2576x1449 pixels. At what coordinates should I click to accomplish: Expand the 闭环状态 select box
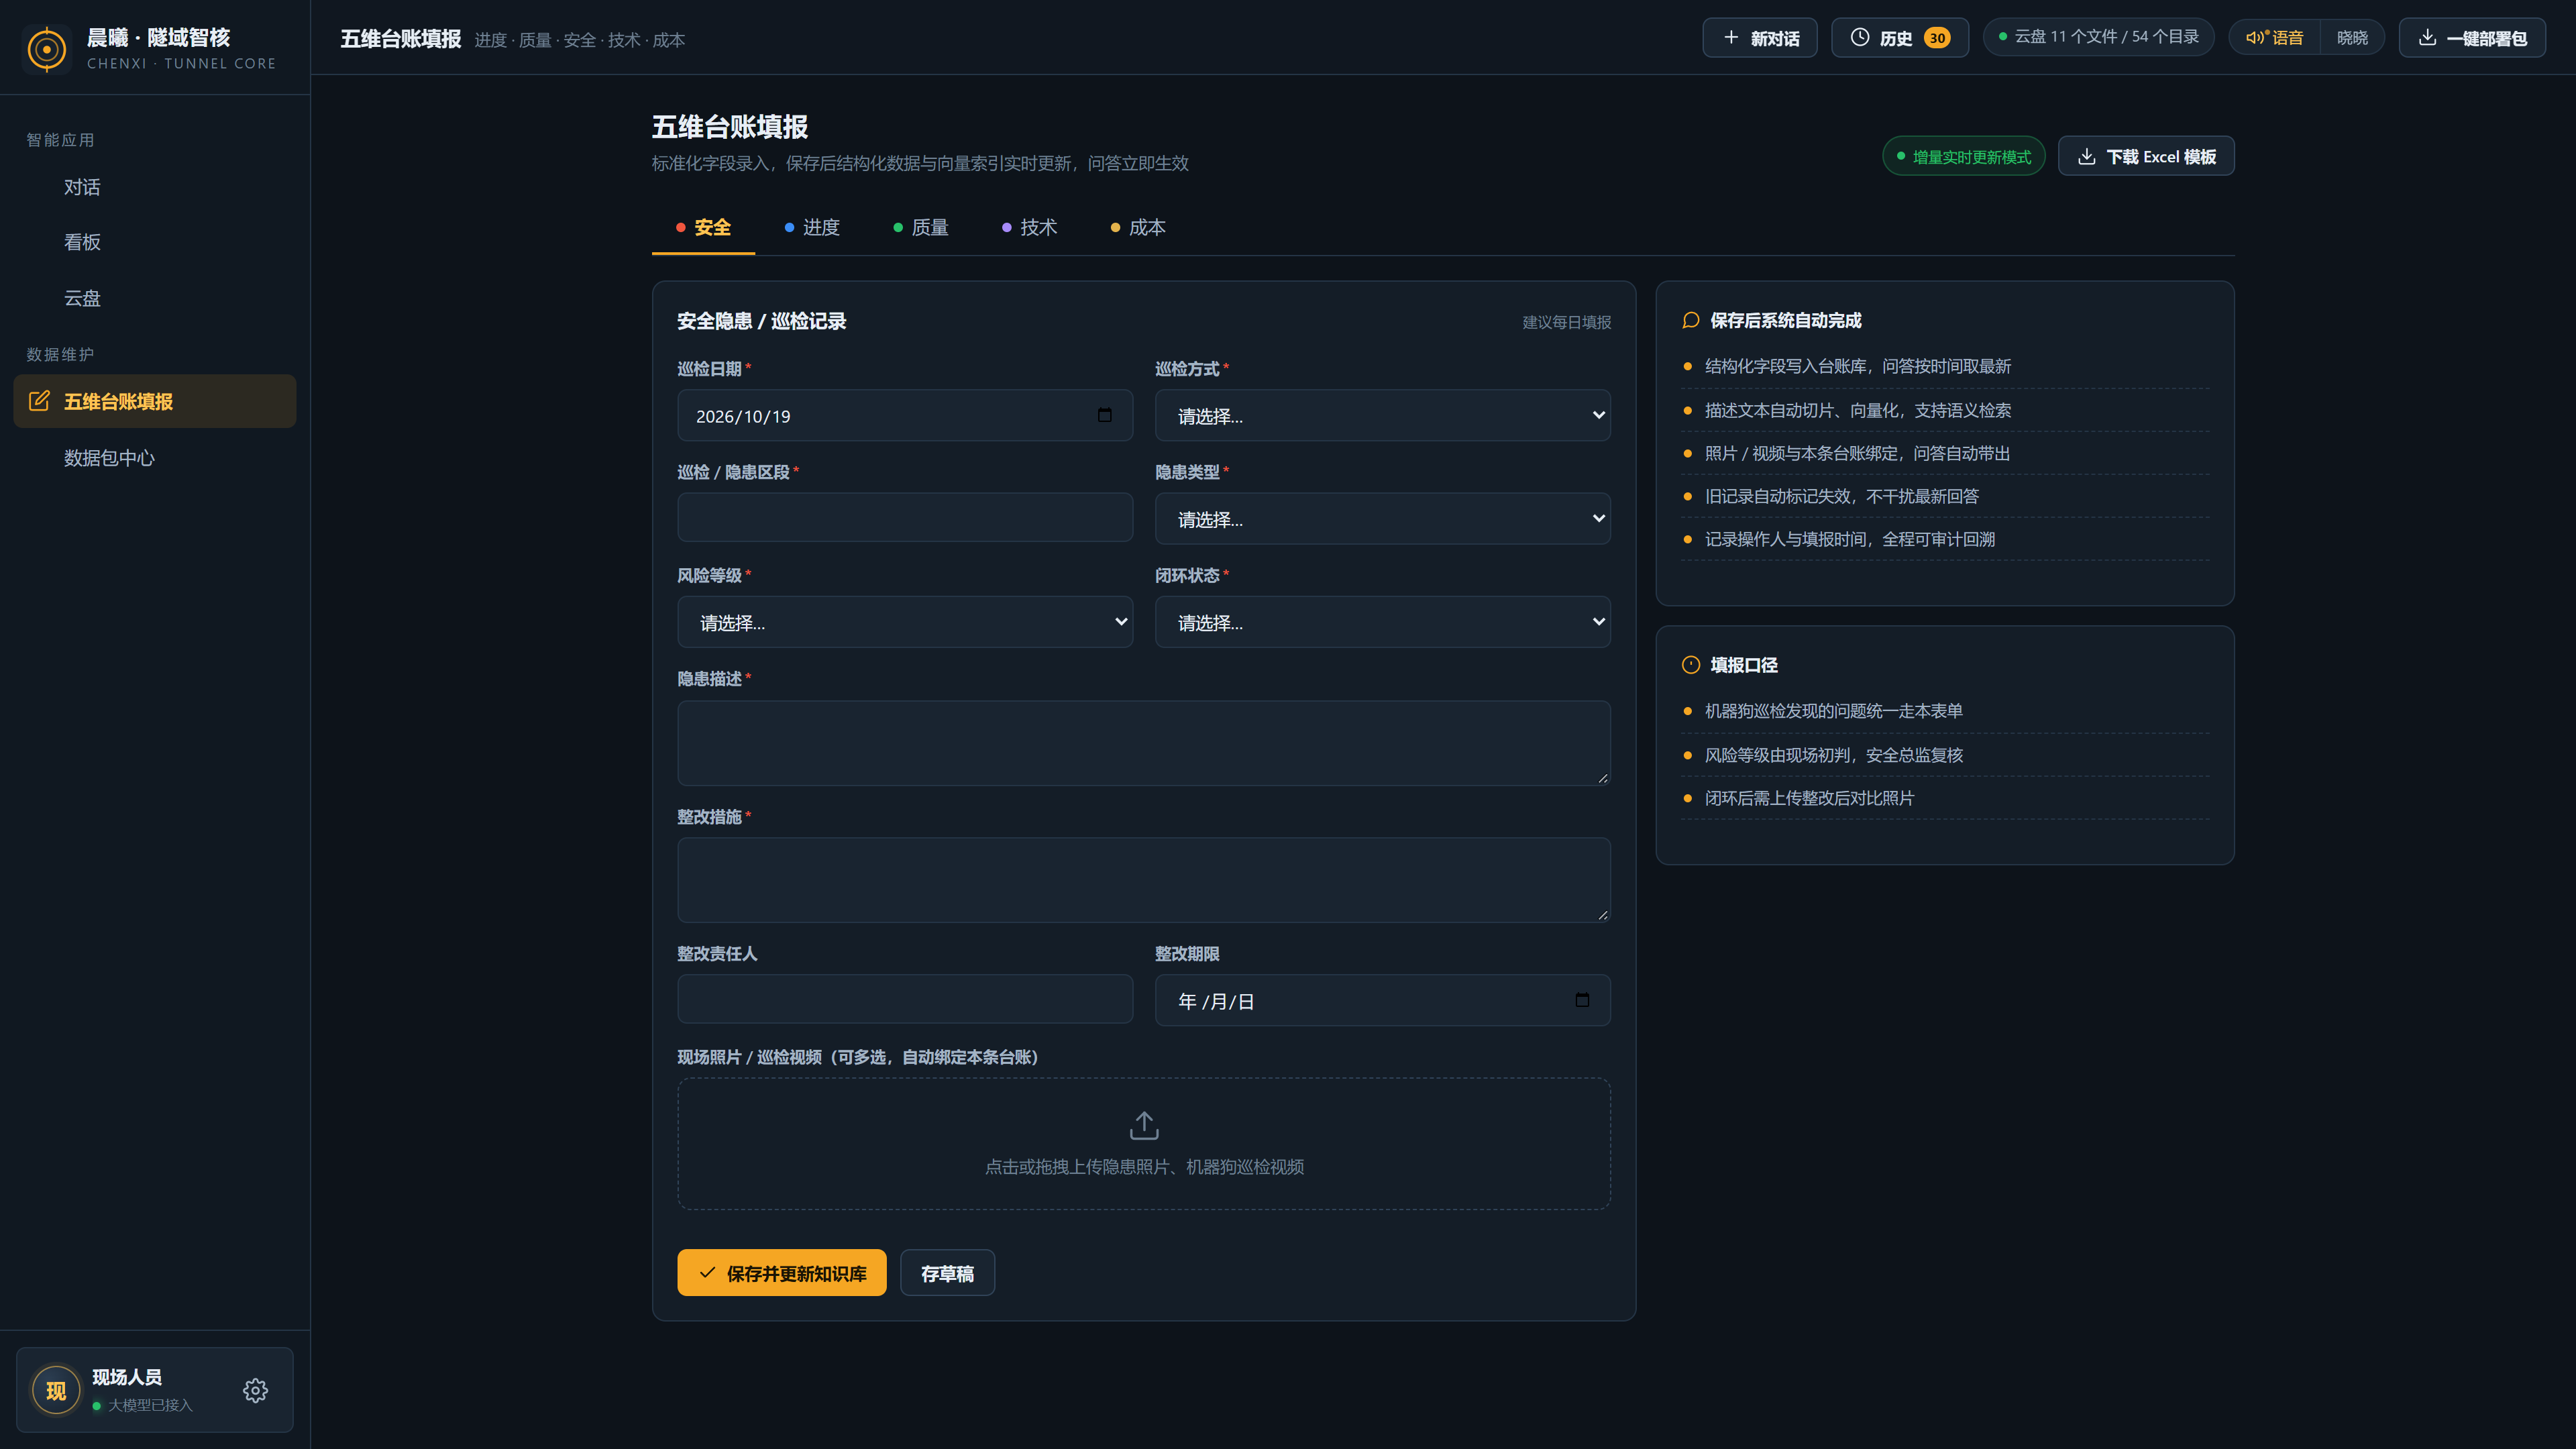point(1382,622)
